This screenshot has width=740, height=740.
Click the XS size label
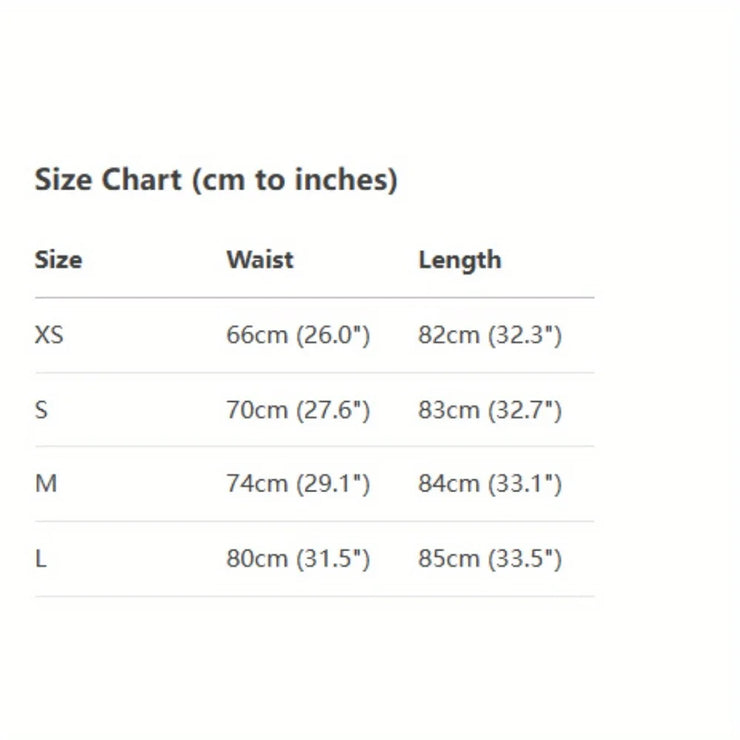tap(49, 335)
